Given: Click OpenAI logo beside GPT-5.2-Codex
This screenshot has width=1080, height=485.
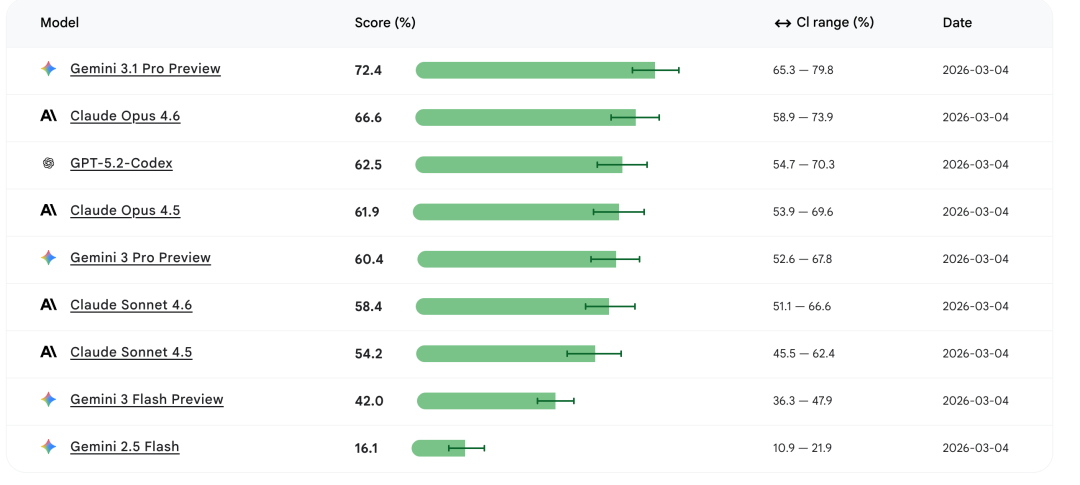Looking at the screenshot, I should point(48,164).
